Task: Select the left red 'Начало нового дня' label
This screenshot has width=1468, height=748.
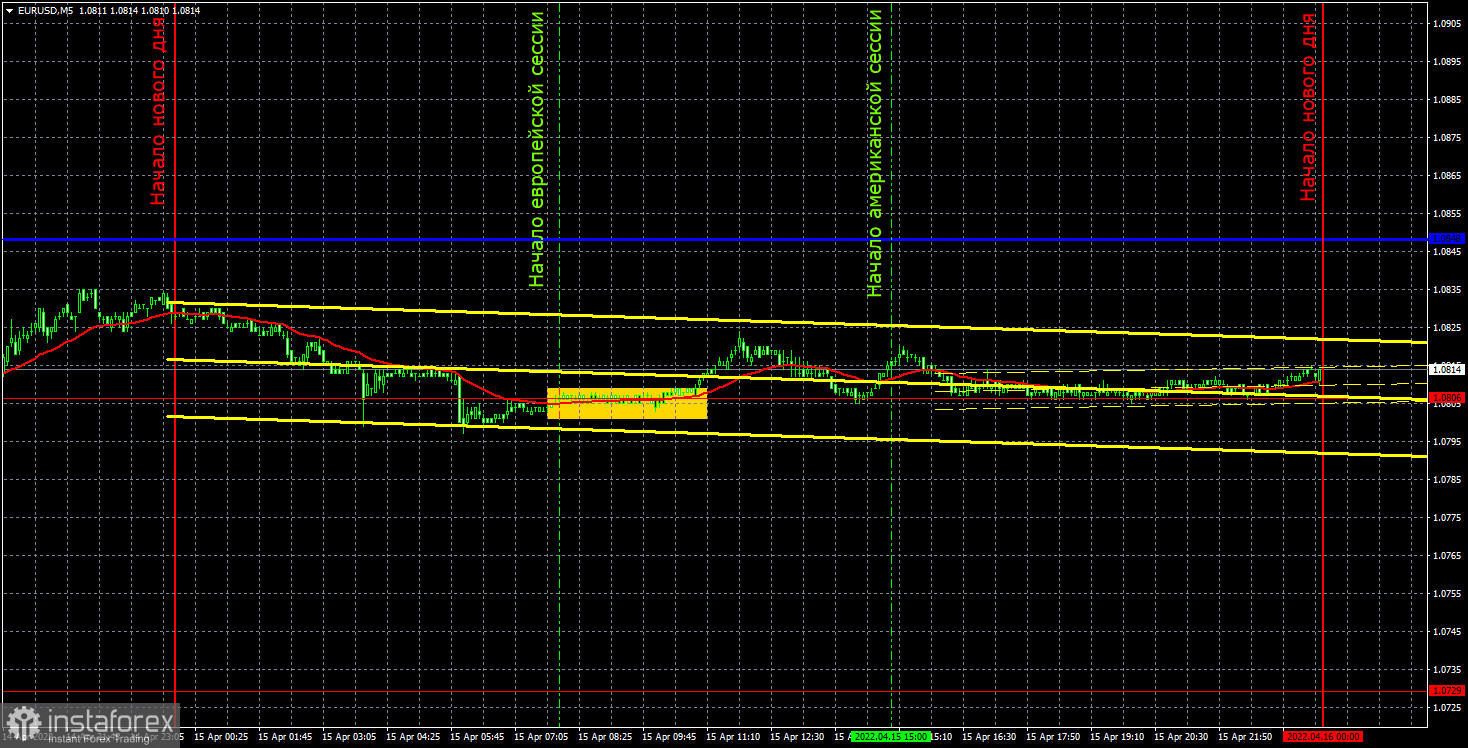Action: [x=159, y=109]
